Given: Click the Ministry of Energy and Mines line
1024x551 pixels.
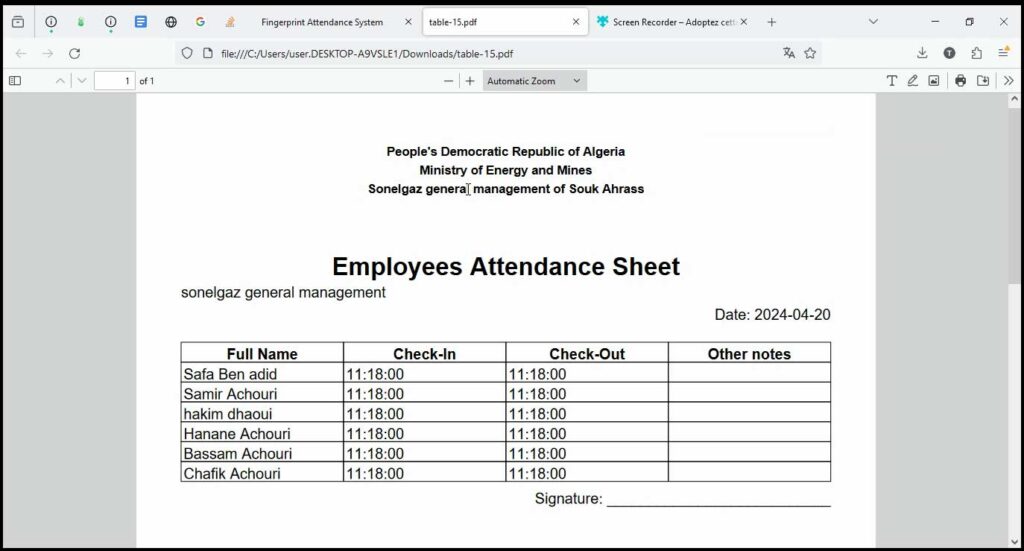Looking at the screenshot, I should pyautogui.click(x=505, y=170).
